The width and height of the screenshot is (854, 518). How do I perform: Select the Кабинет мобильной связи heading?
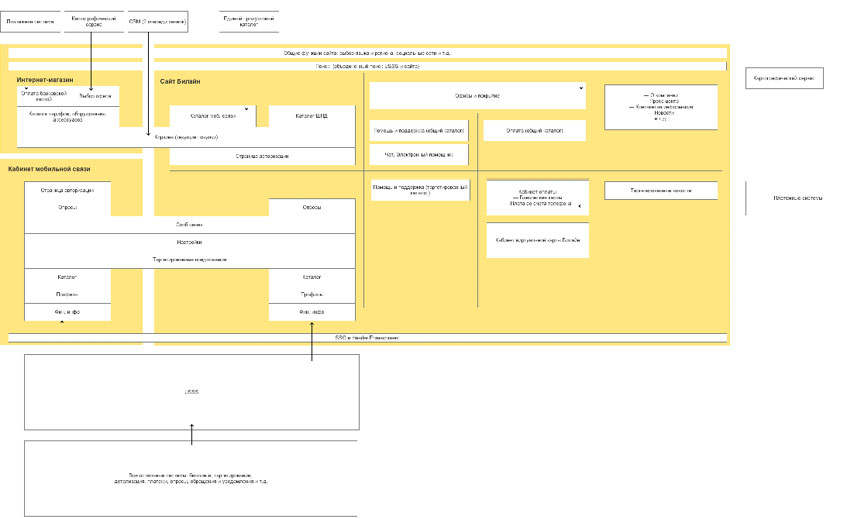[49, 170]
